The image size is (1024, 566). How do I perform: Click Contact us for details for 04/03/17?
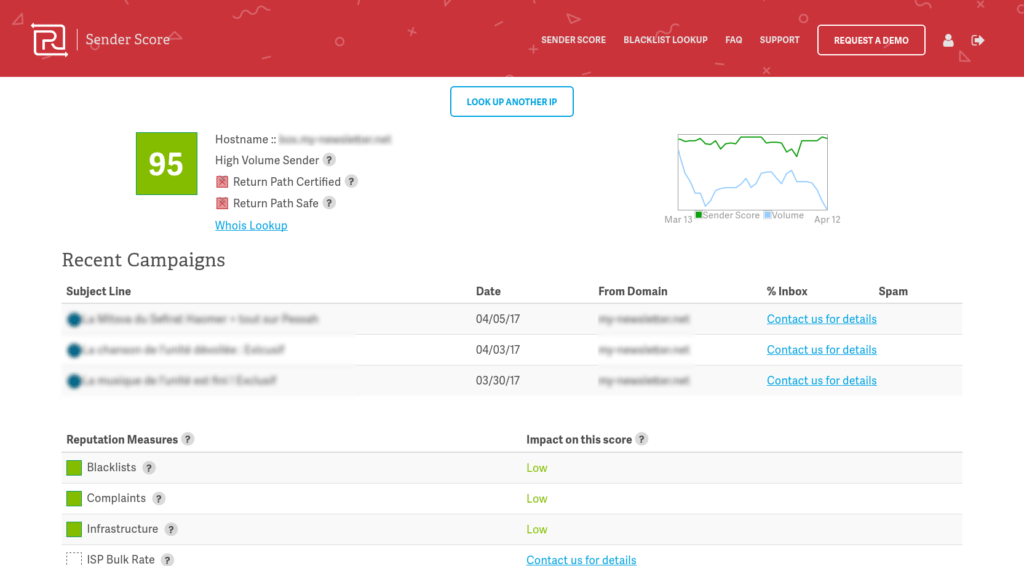point(822,350)
